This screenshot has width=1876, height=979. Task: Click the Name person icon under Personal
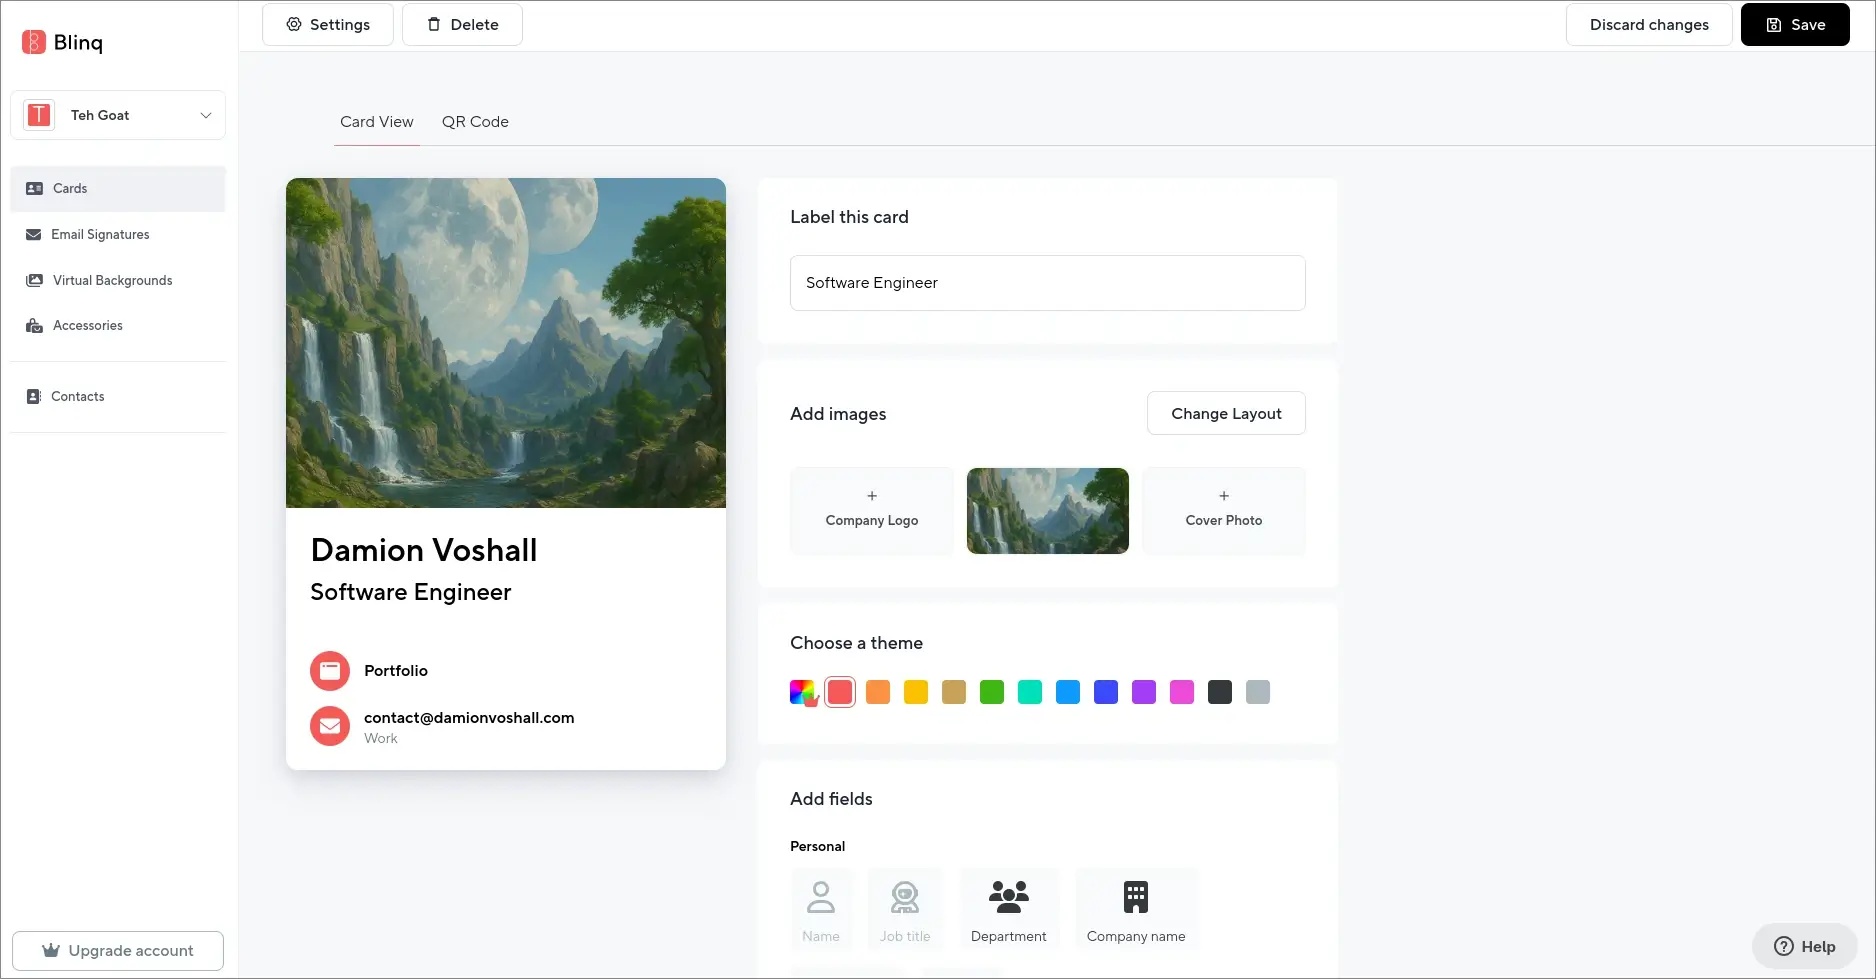tap(821, 896)
